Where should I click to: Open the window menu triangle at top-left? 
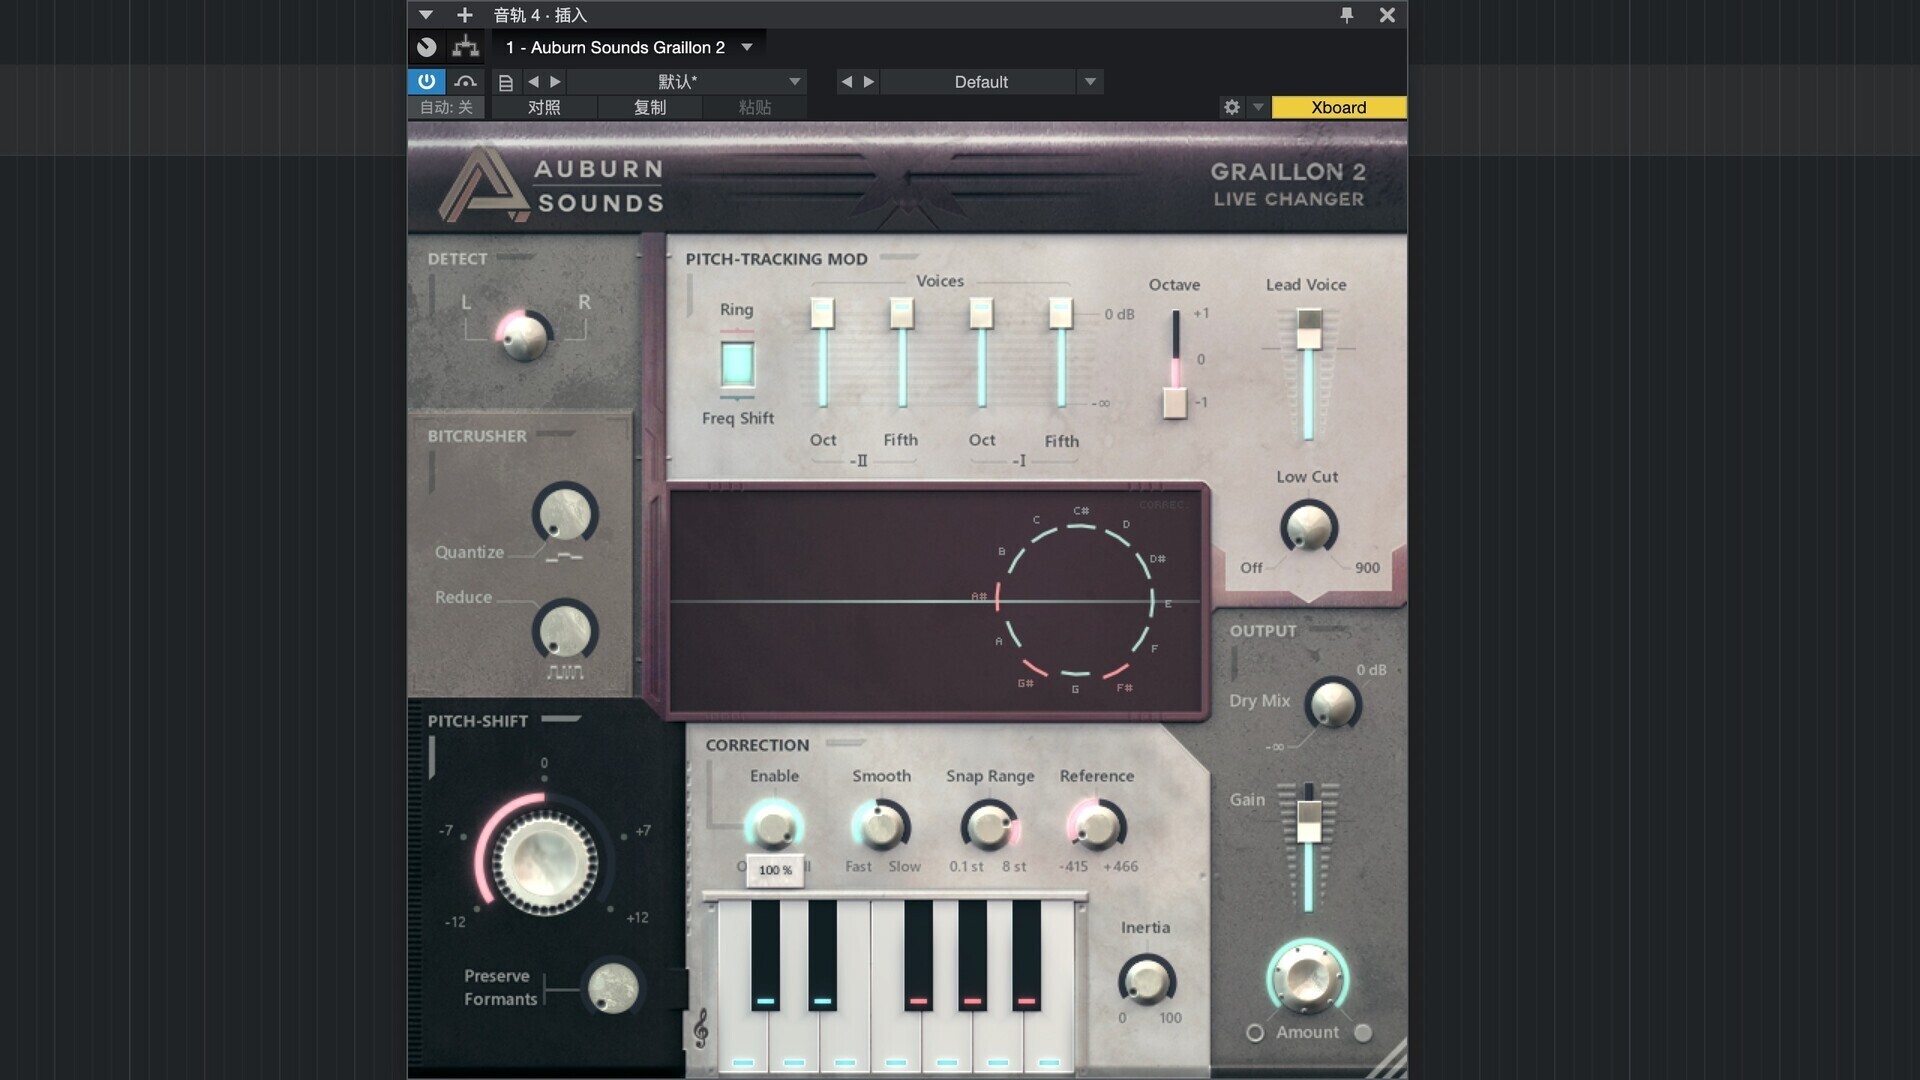[x=426, y=15]
